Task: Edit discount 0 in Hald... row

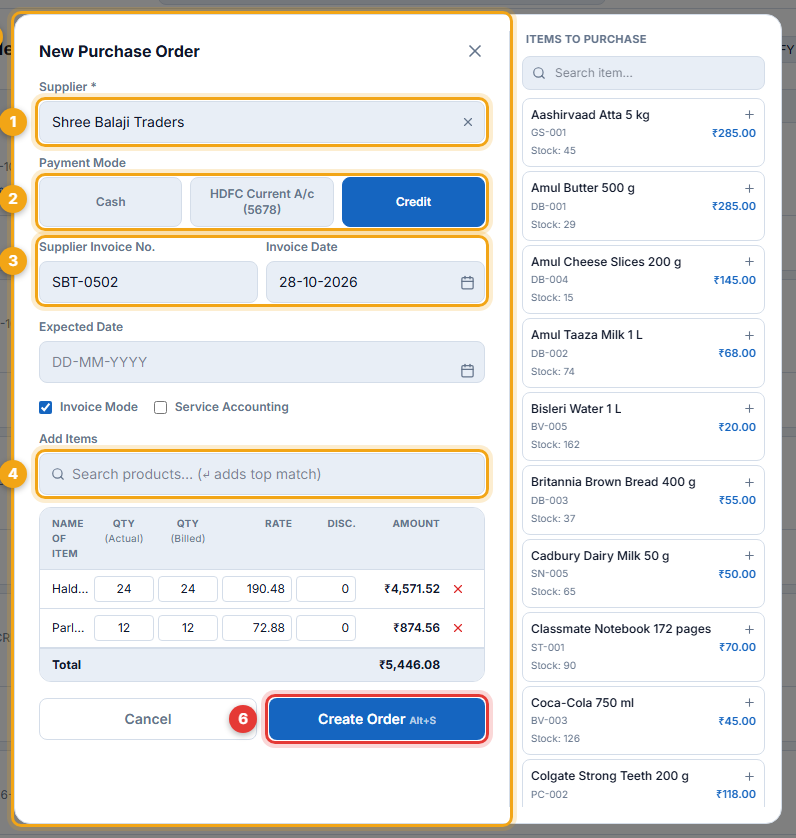Action: (x=326, y=589)
